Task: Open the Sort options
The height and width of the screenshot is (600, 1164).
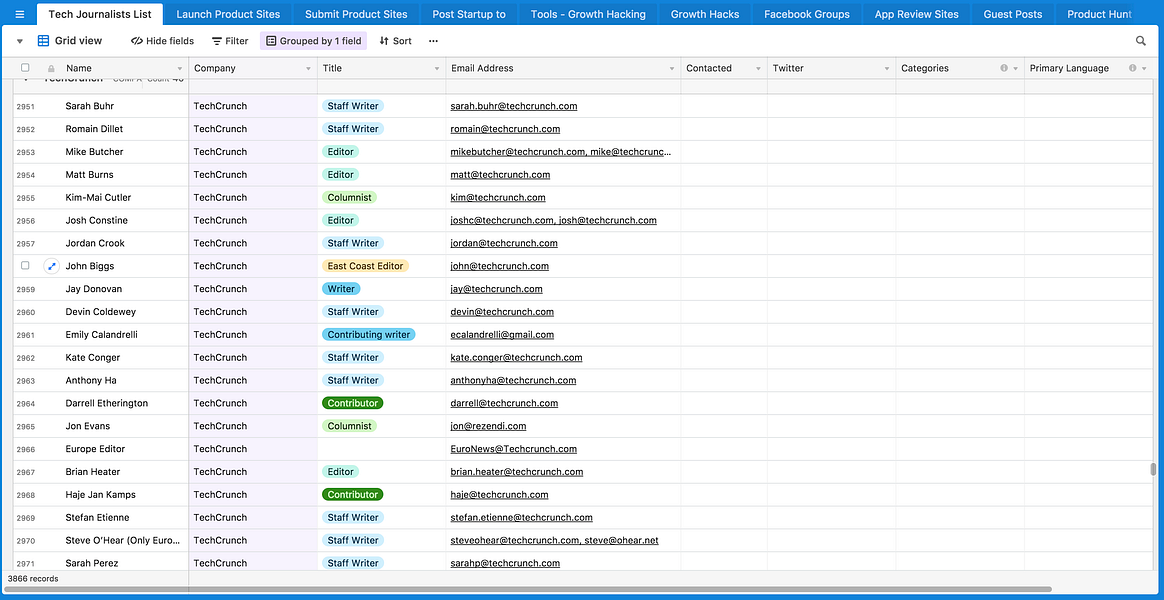Action: tap(395, 41)
